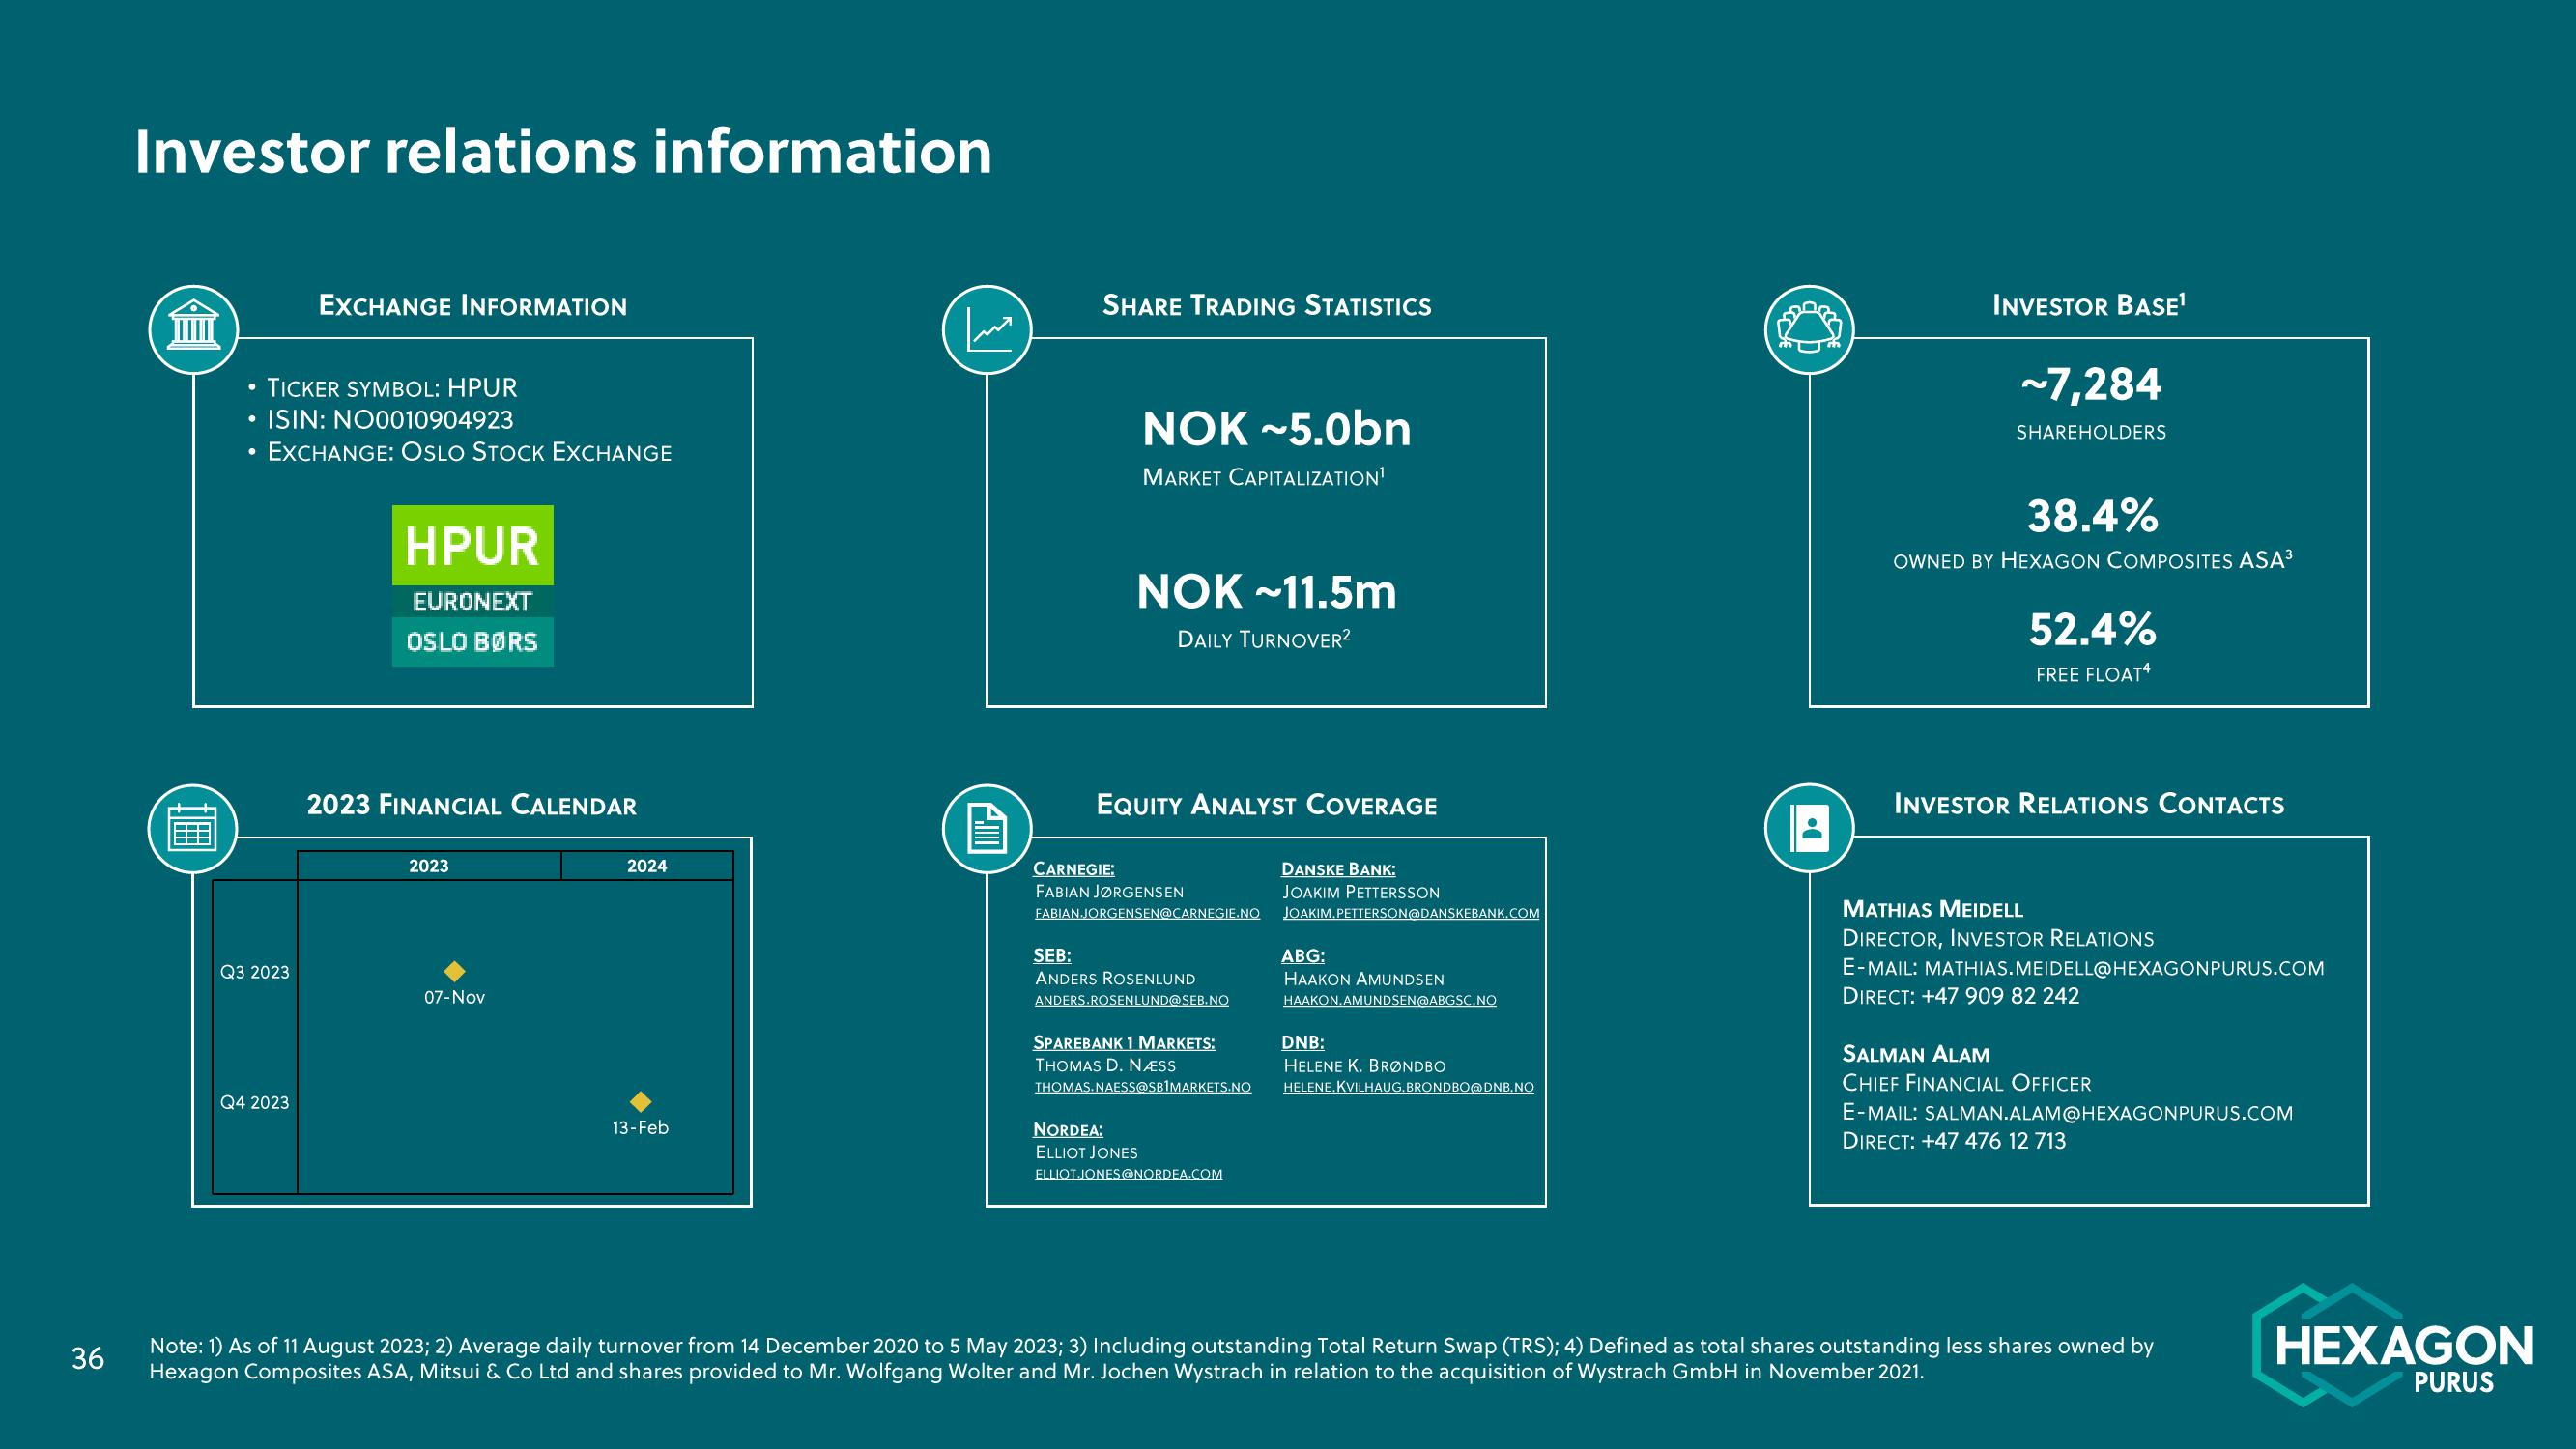
Task: Select the 2024 calendar column header
Action: click(647, 866)
